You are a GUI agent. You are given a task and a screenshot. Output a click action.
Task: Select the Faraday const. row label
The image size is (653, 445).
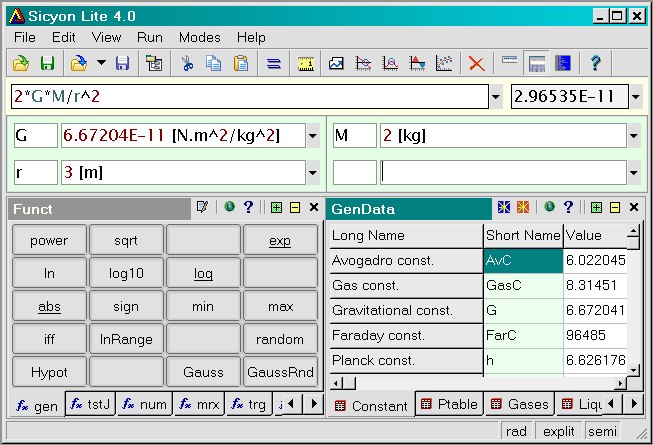pyautogui.click(x=406, y=336)
